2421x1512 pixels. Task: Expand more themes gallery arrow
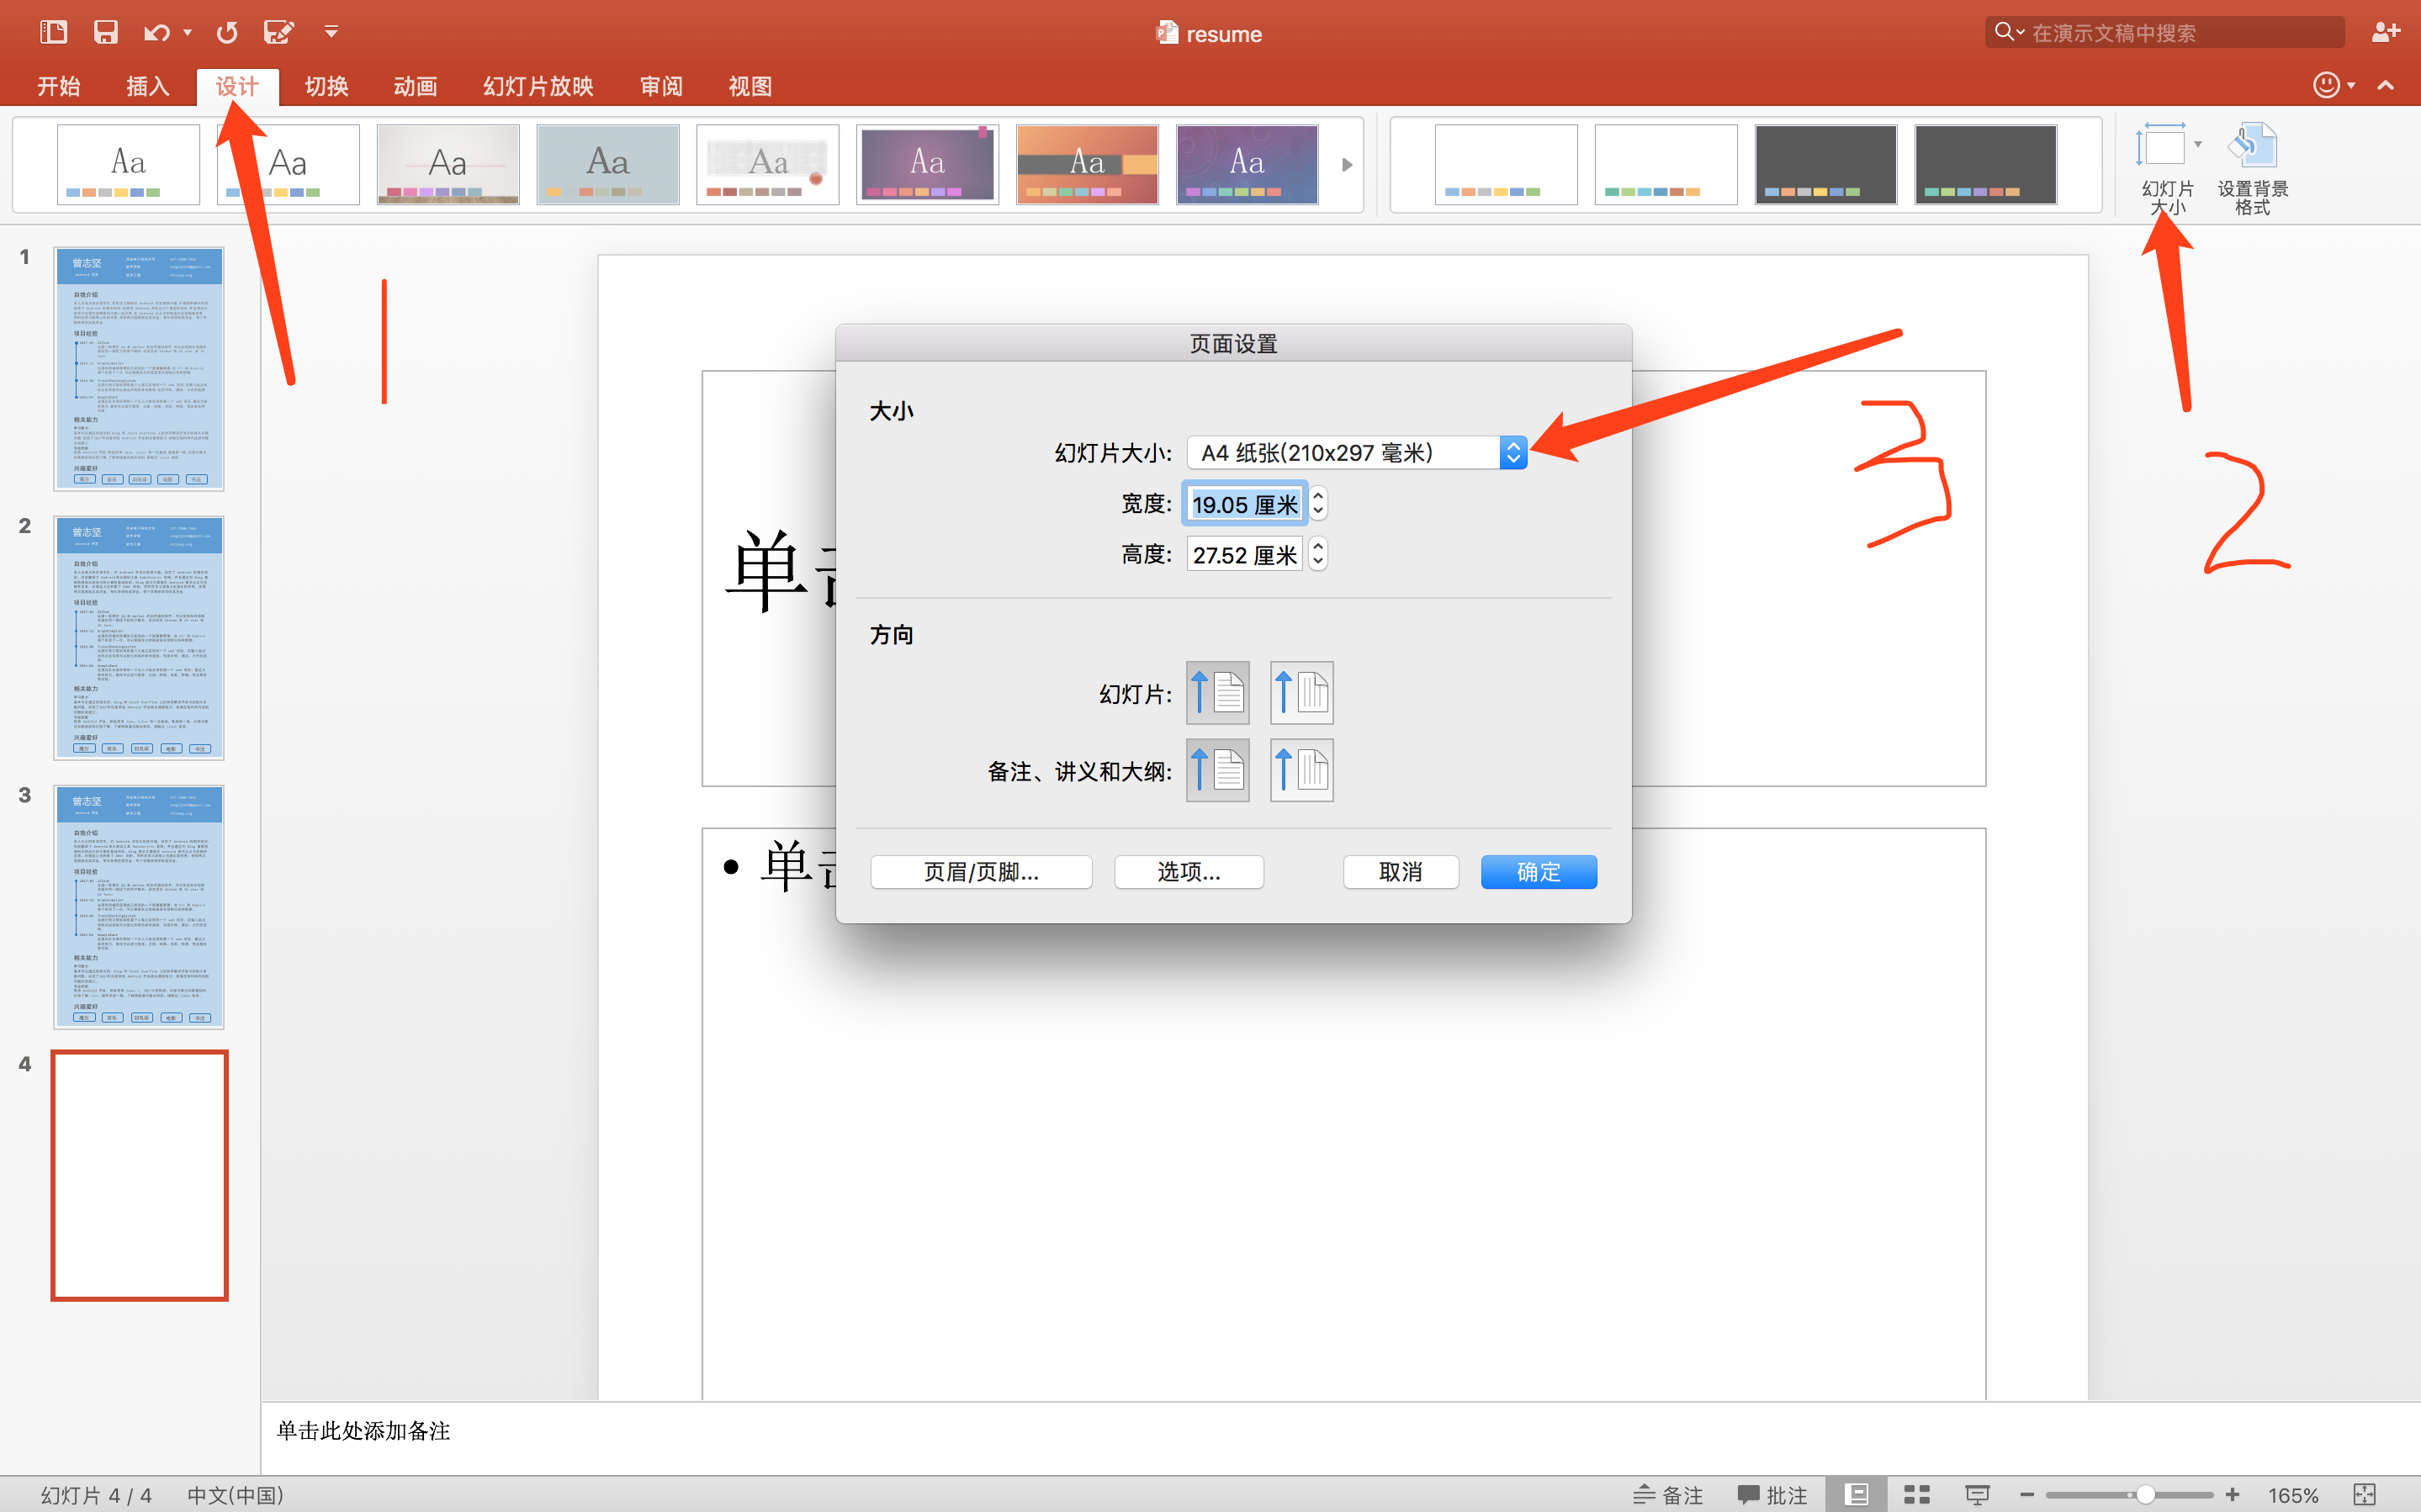1347,165
